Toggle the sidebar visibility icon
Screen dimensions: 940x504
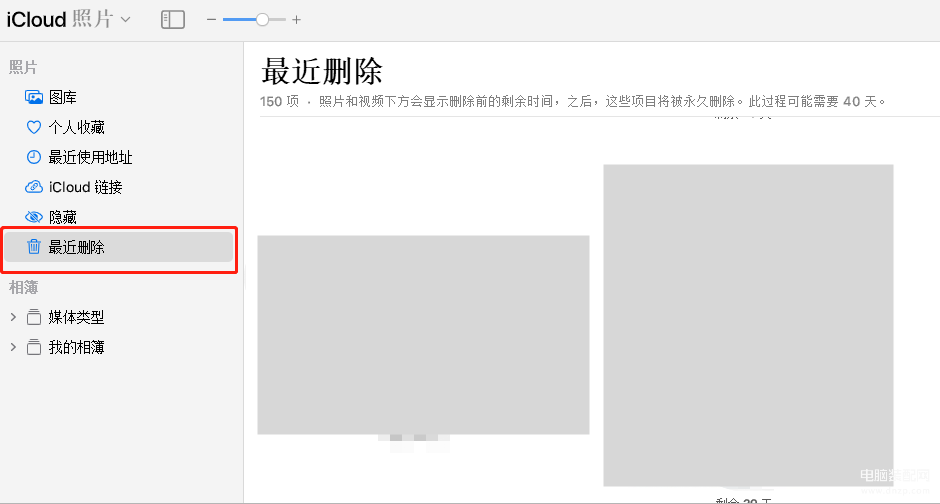click(173, 19)
